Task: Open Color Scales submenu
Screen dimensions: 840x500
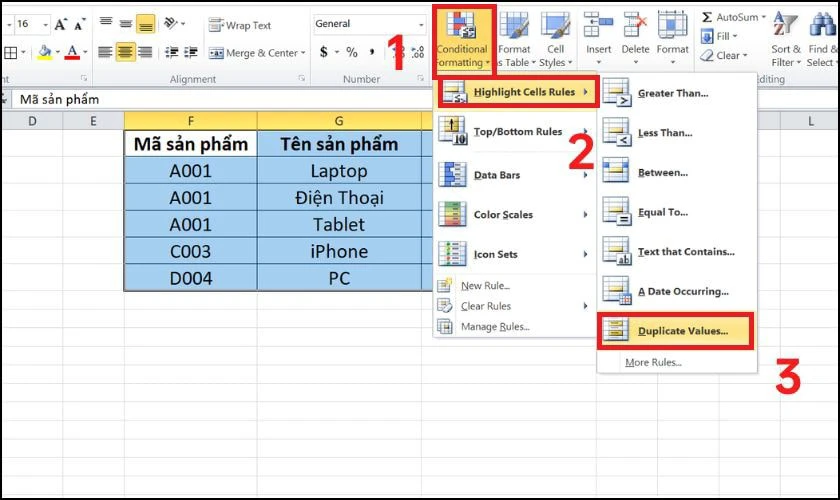Action: [x=515, y=214]
